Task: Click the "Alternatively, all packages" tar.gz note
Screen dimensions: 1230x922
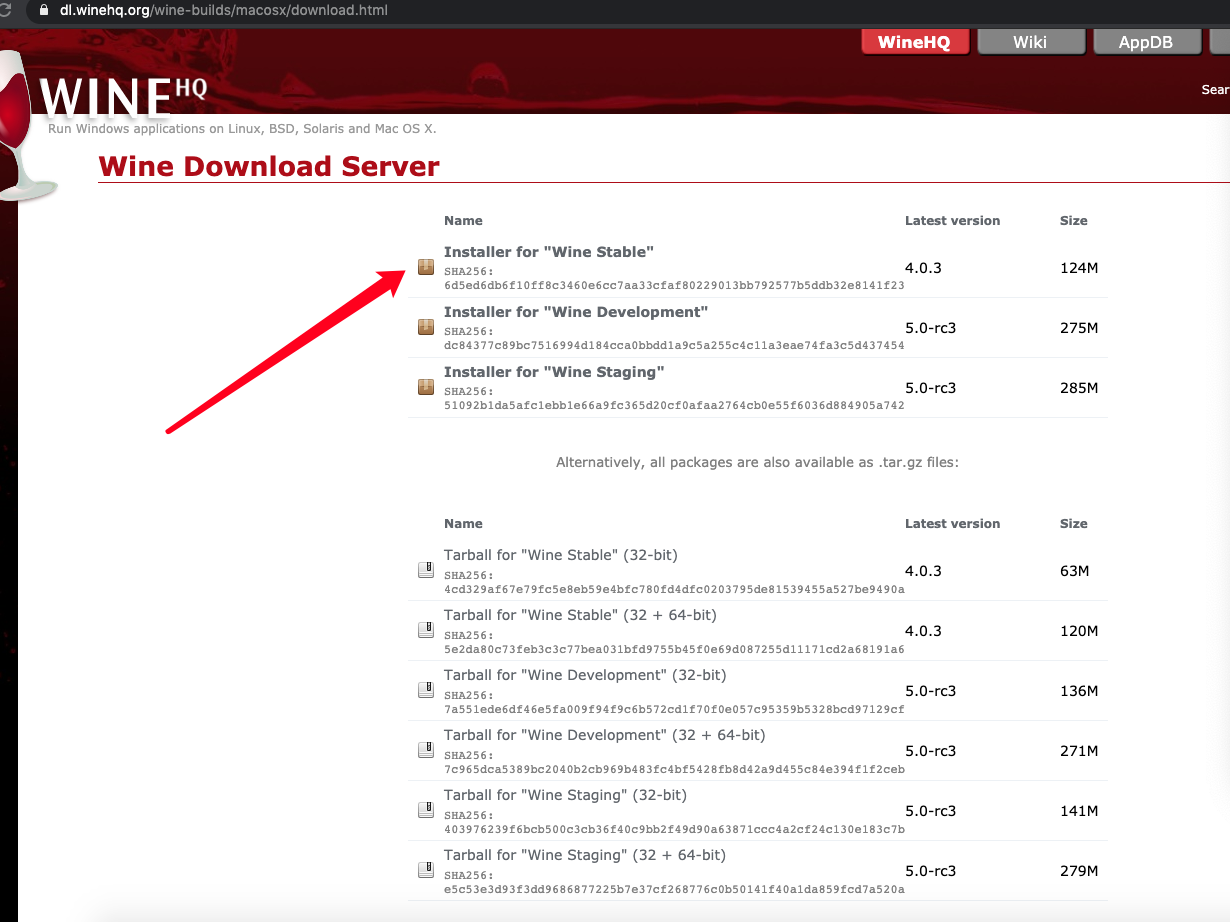Action: (x=757, y=462)
